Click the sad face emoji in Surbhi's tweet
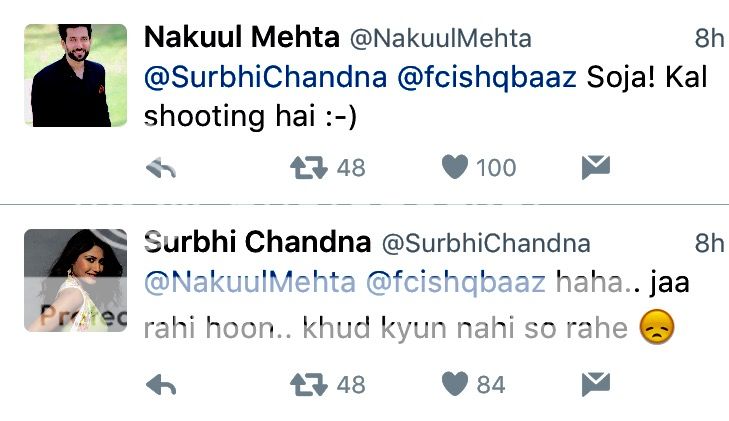729x421 pixels. [656, 327]
